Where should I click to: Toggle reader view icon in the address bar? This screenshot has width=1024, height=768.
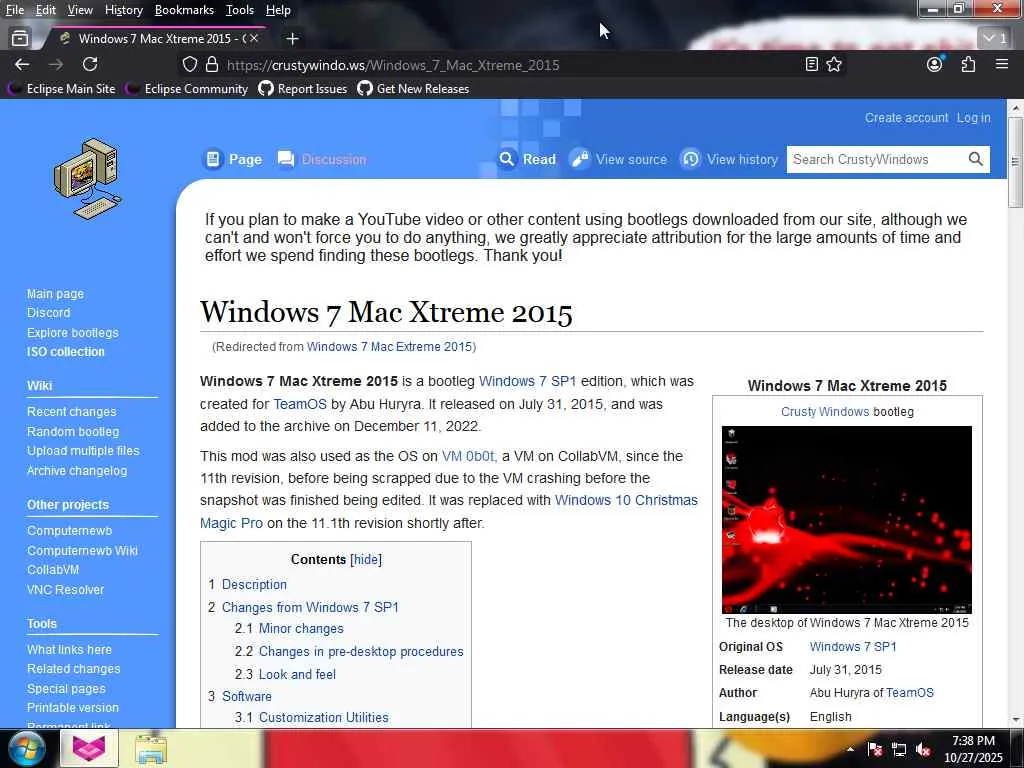(x=811, y=64)
